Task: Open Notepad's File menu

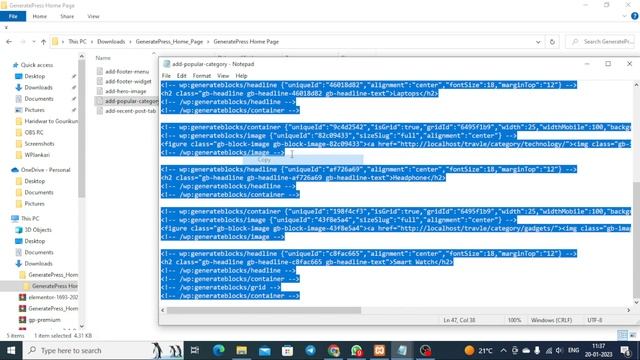Action: [166, 76]
